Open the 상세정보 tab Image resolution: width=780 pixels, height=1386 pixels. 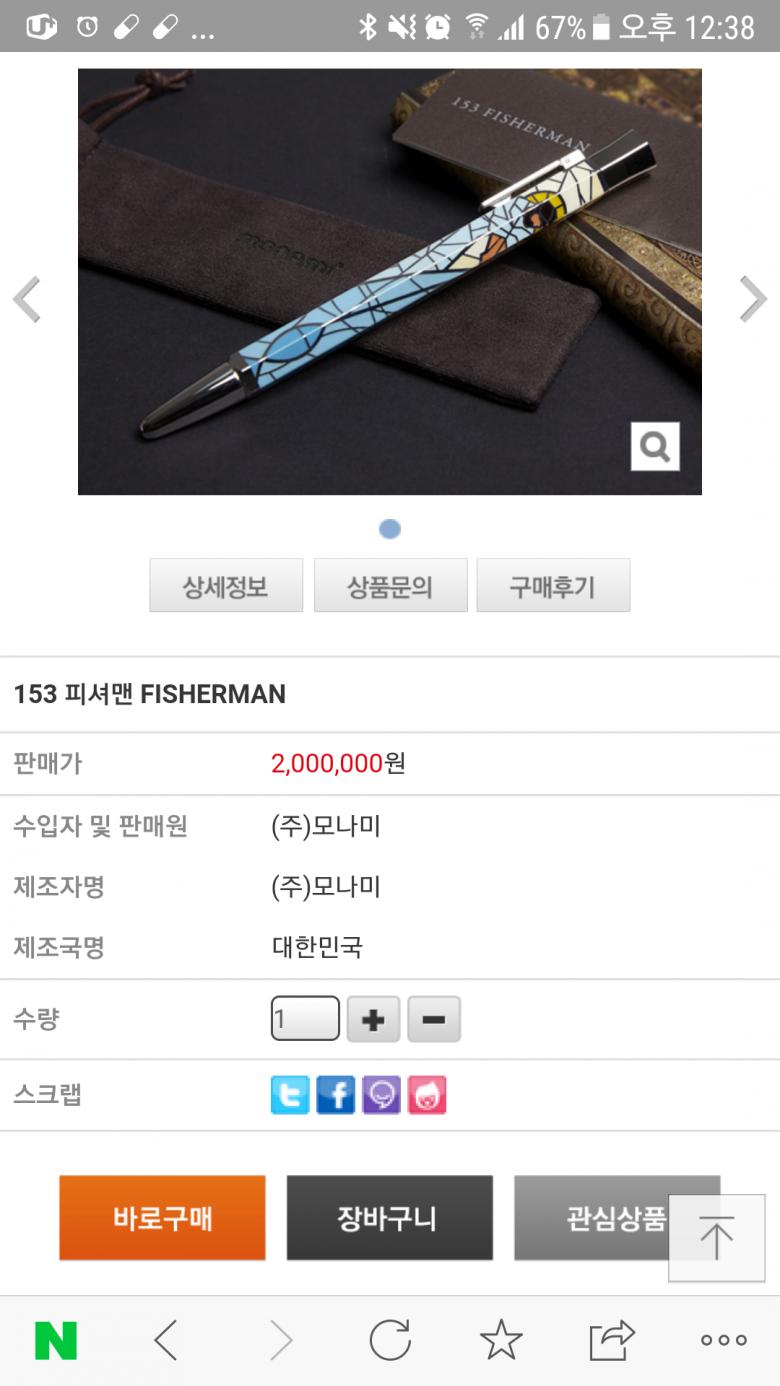click(x=226, y=586)
